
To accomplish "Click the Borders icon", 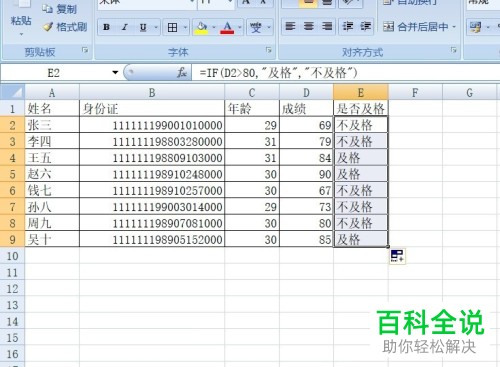I will 172,27.
